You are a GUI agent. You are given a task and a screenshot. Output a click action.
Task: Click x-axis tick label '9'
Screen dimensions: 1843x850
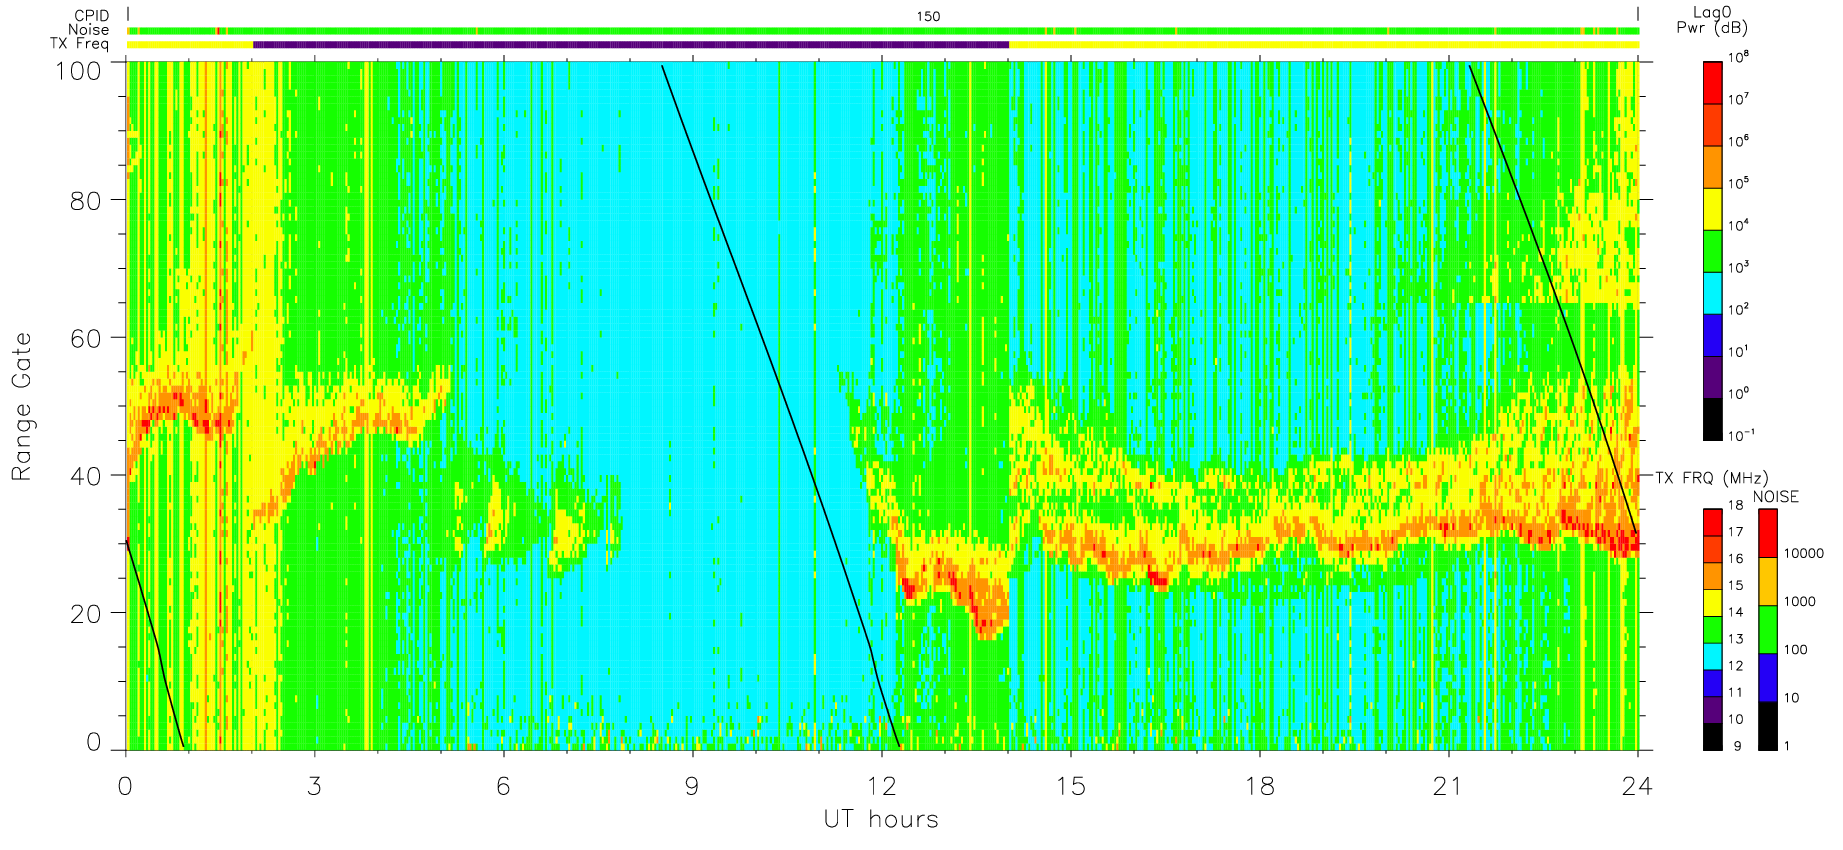pos(692,786)
